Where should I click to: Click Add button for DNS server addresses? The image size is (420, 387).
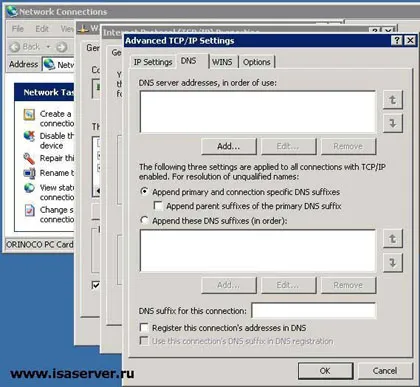pos(229,146)
